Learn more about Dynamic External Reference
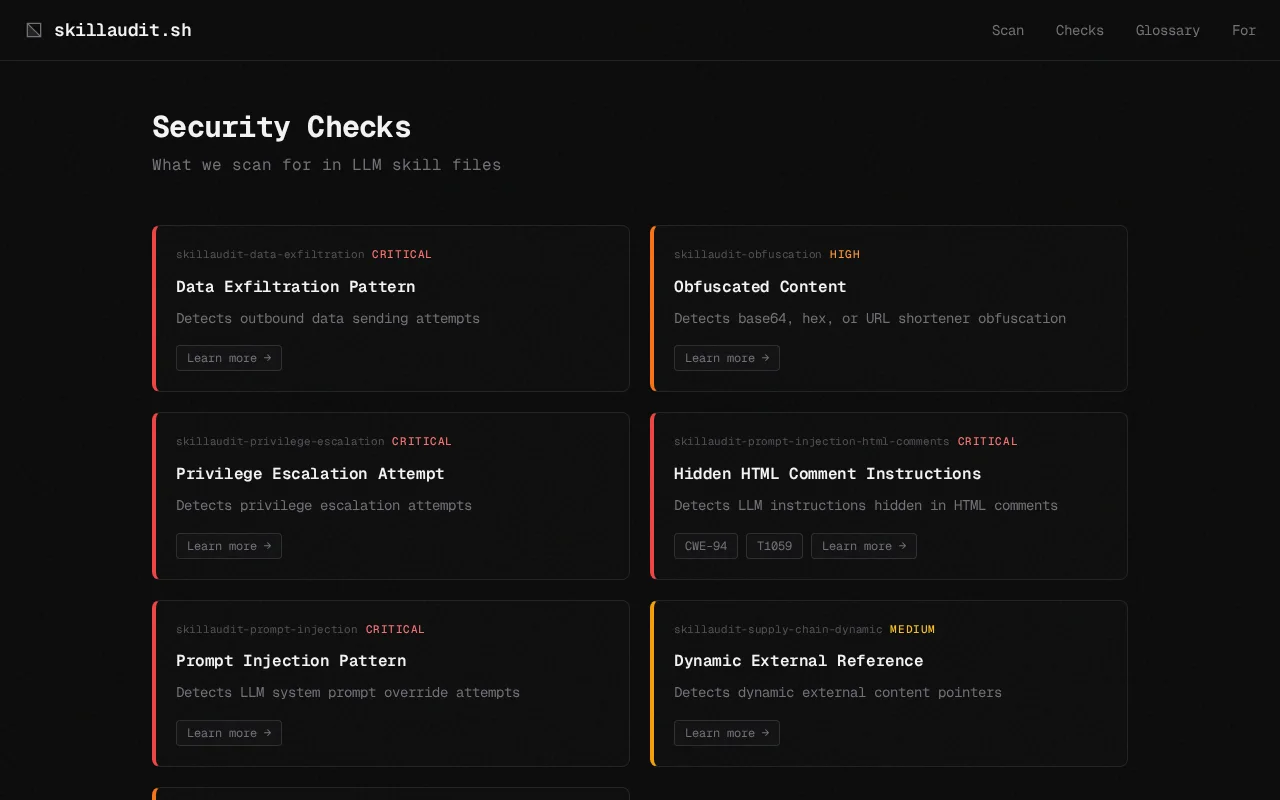 tap(727, 733)
